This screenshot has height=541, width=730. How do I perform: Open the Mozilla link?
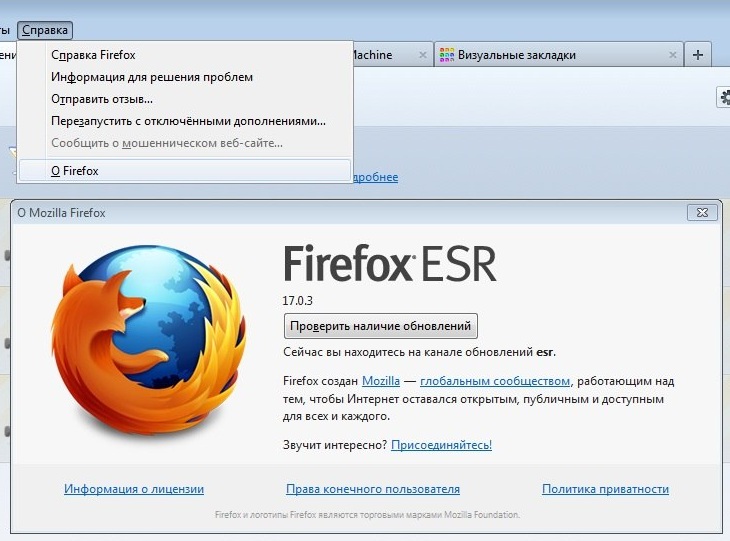tap(381, 381)
